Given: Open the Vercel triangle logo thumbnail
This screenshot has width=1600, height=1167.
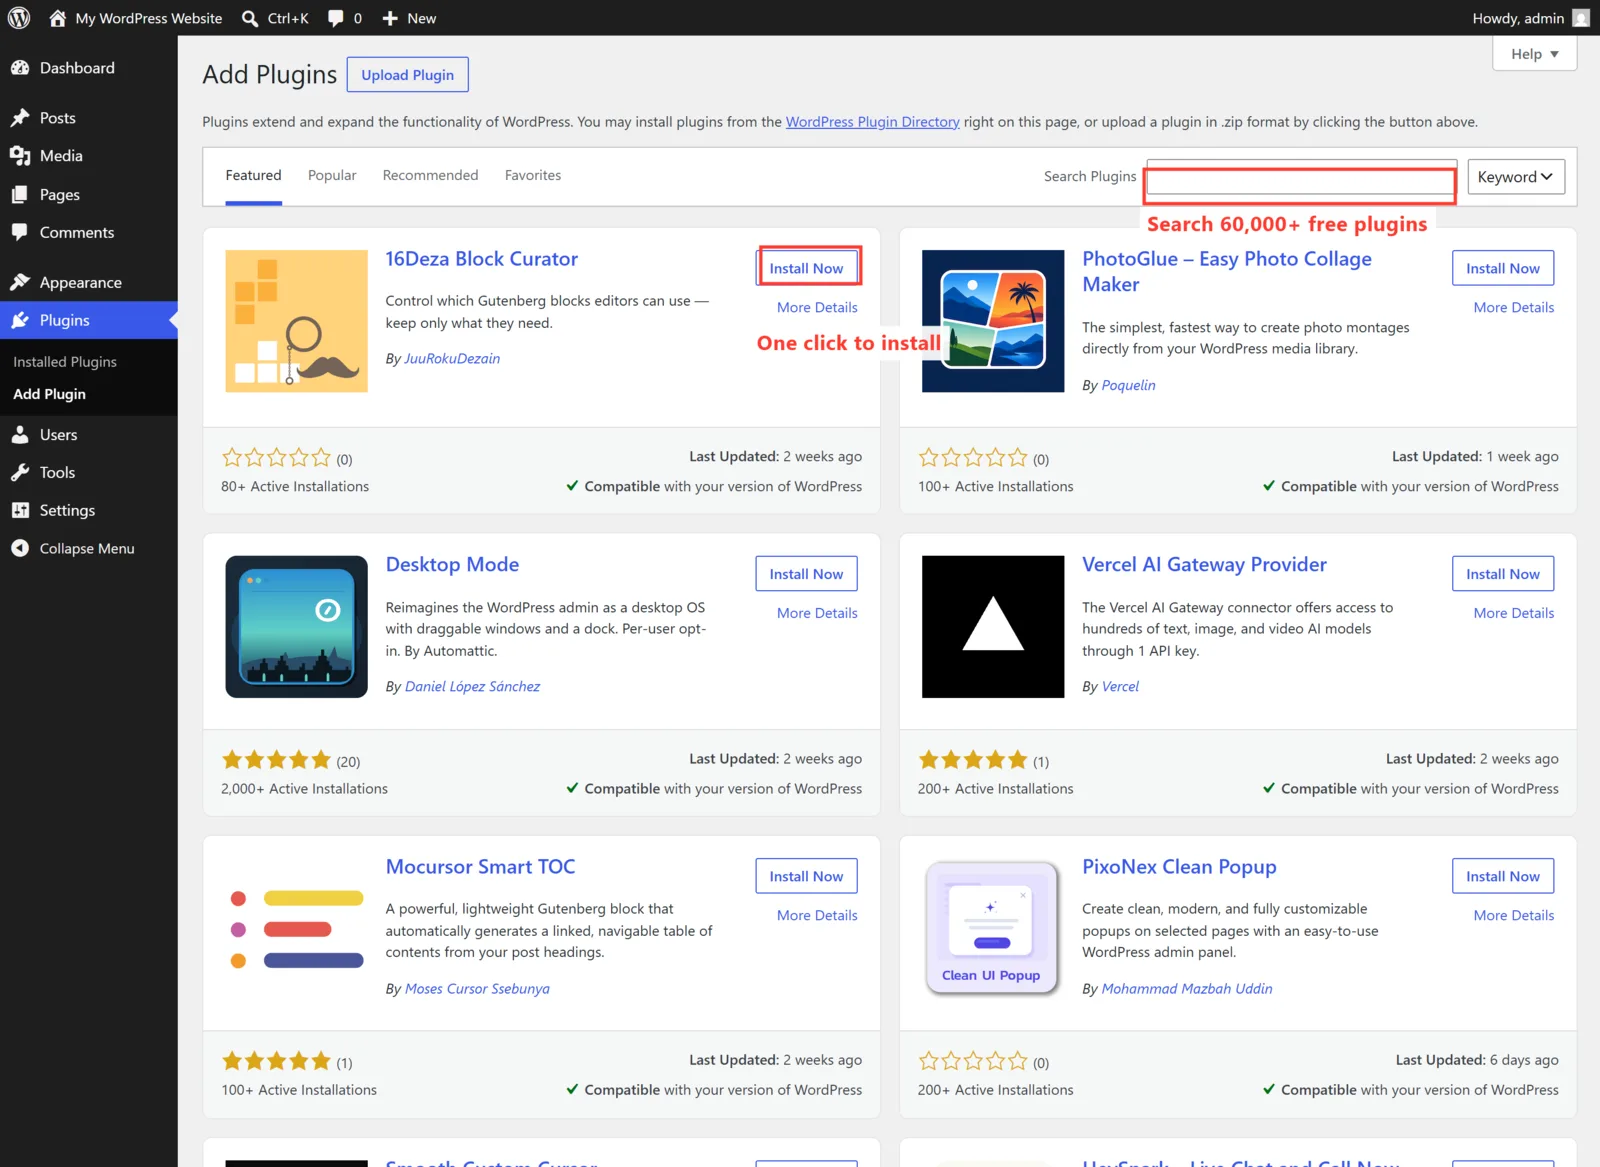Looking at the screenshot, I should tap(993, 627).
